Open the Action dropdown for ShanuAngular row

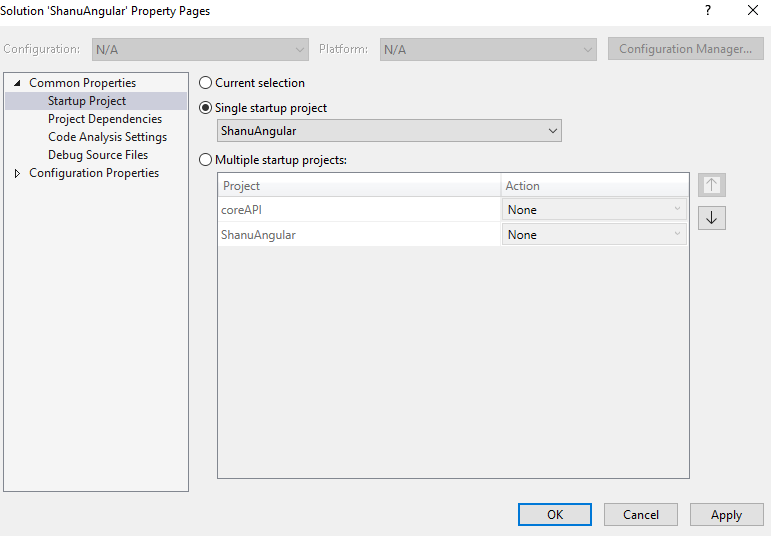pyautogui.click(x=594, y=235)
